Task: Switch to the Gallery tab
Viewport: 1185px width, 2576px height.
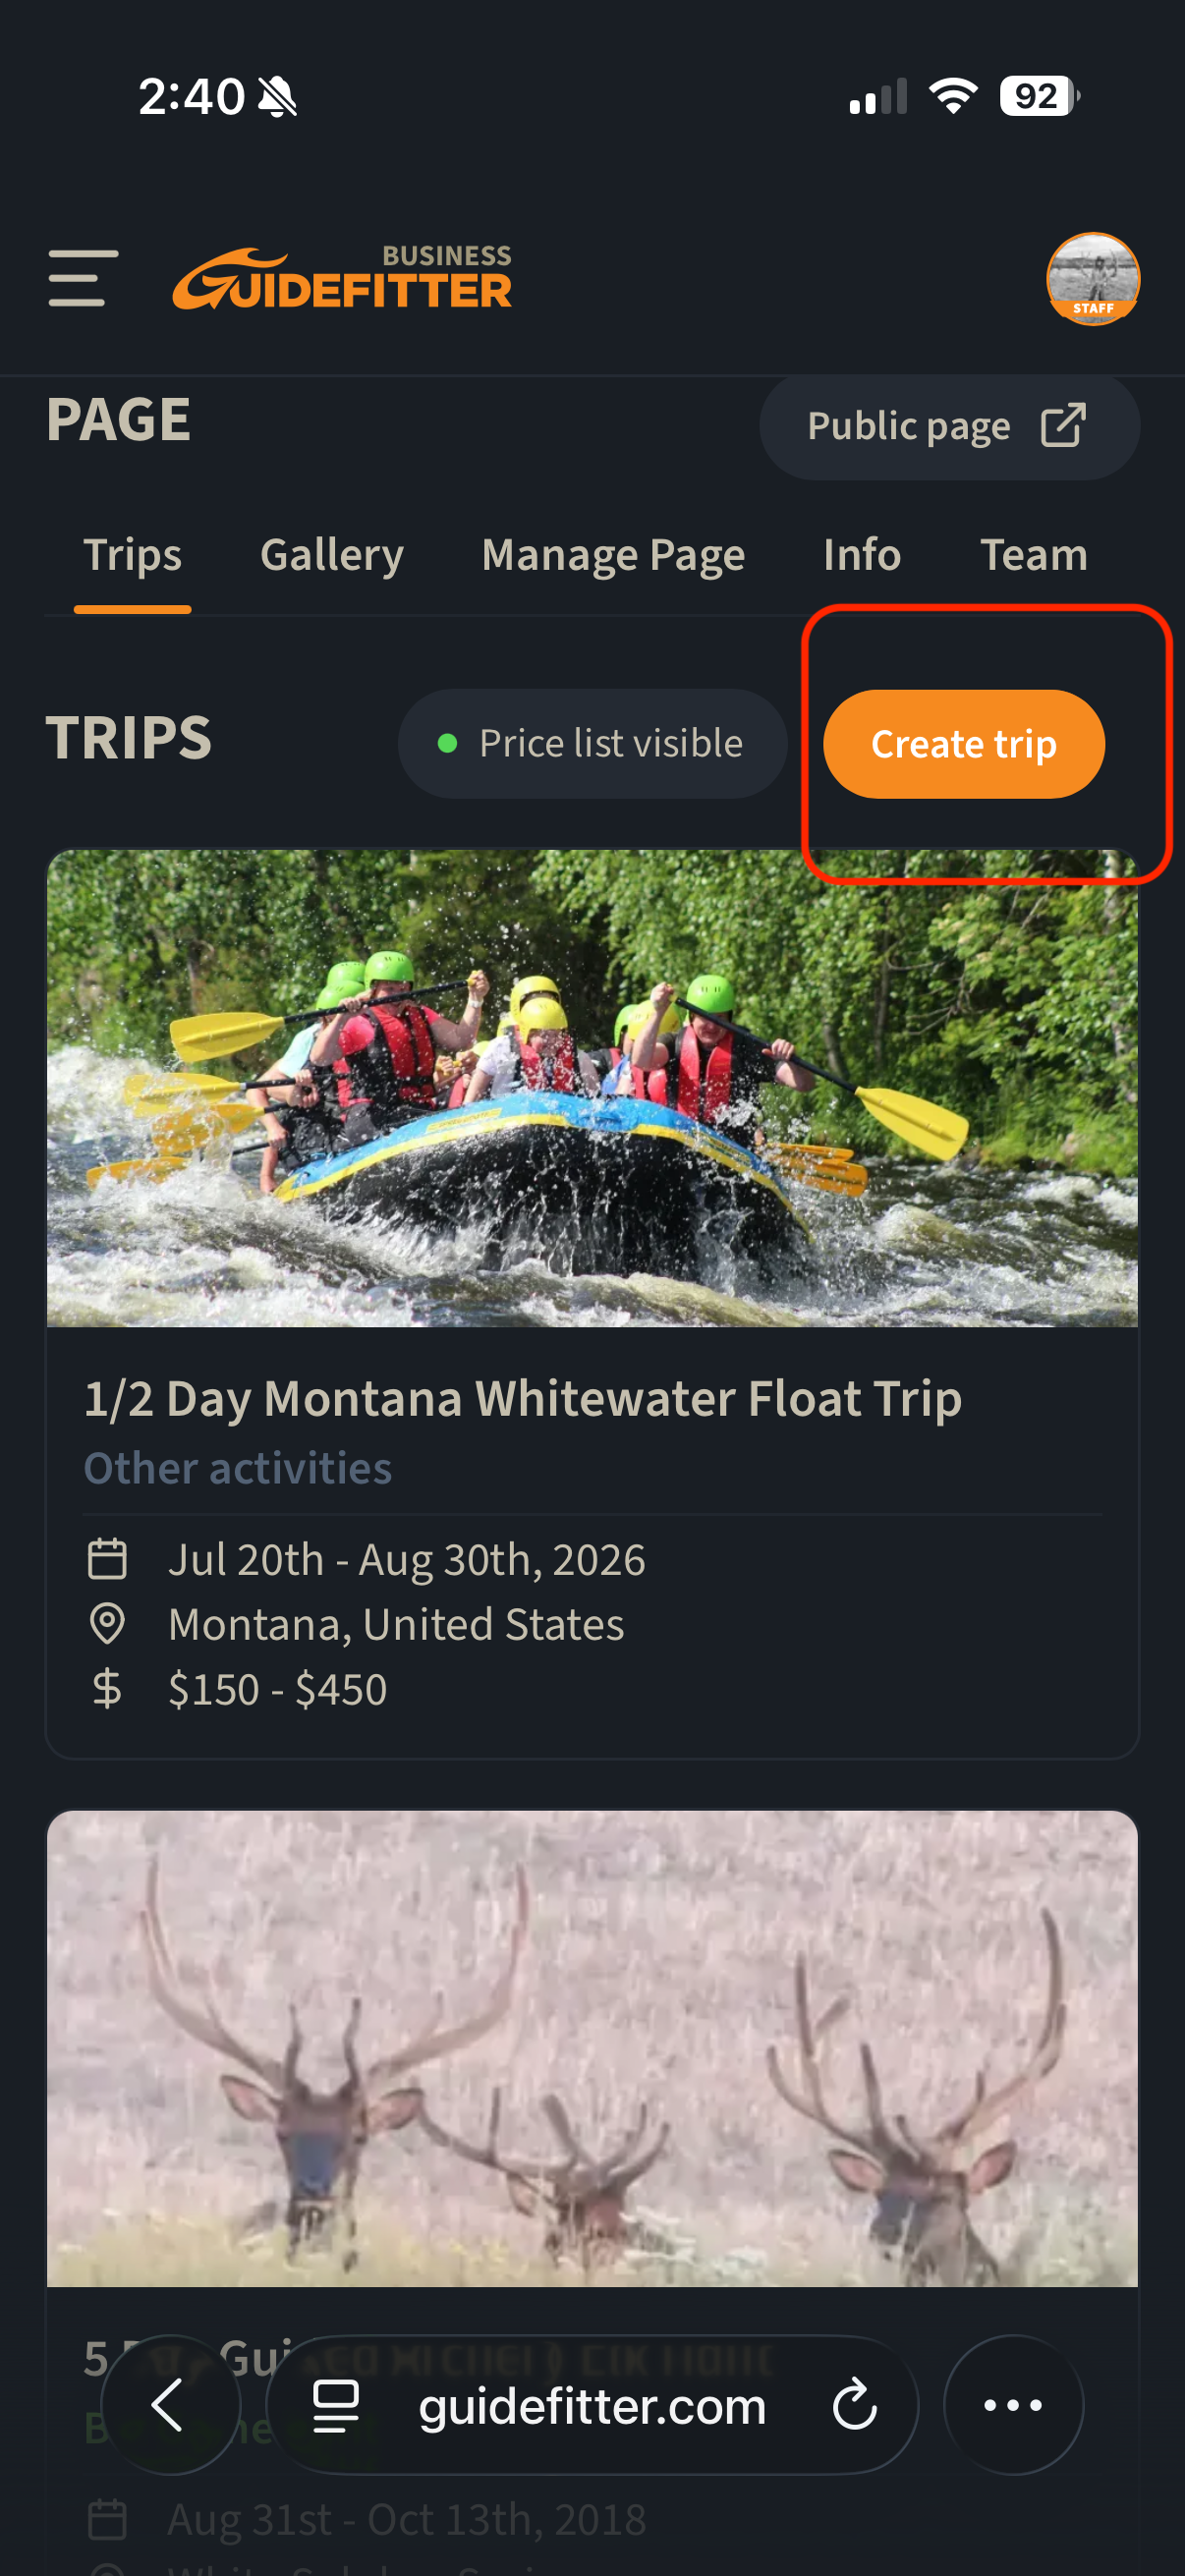Action: 331,555
